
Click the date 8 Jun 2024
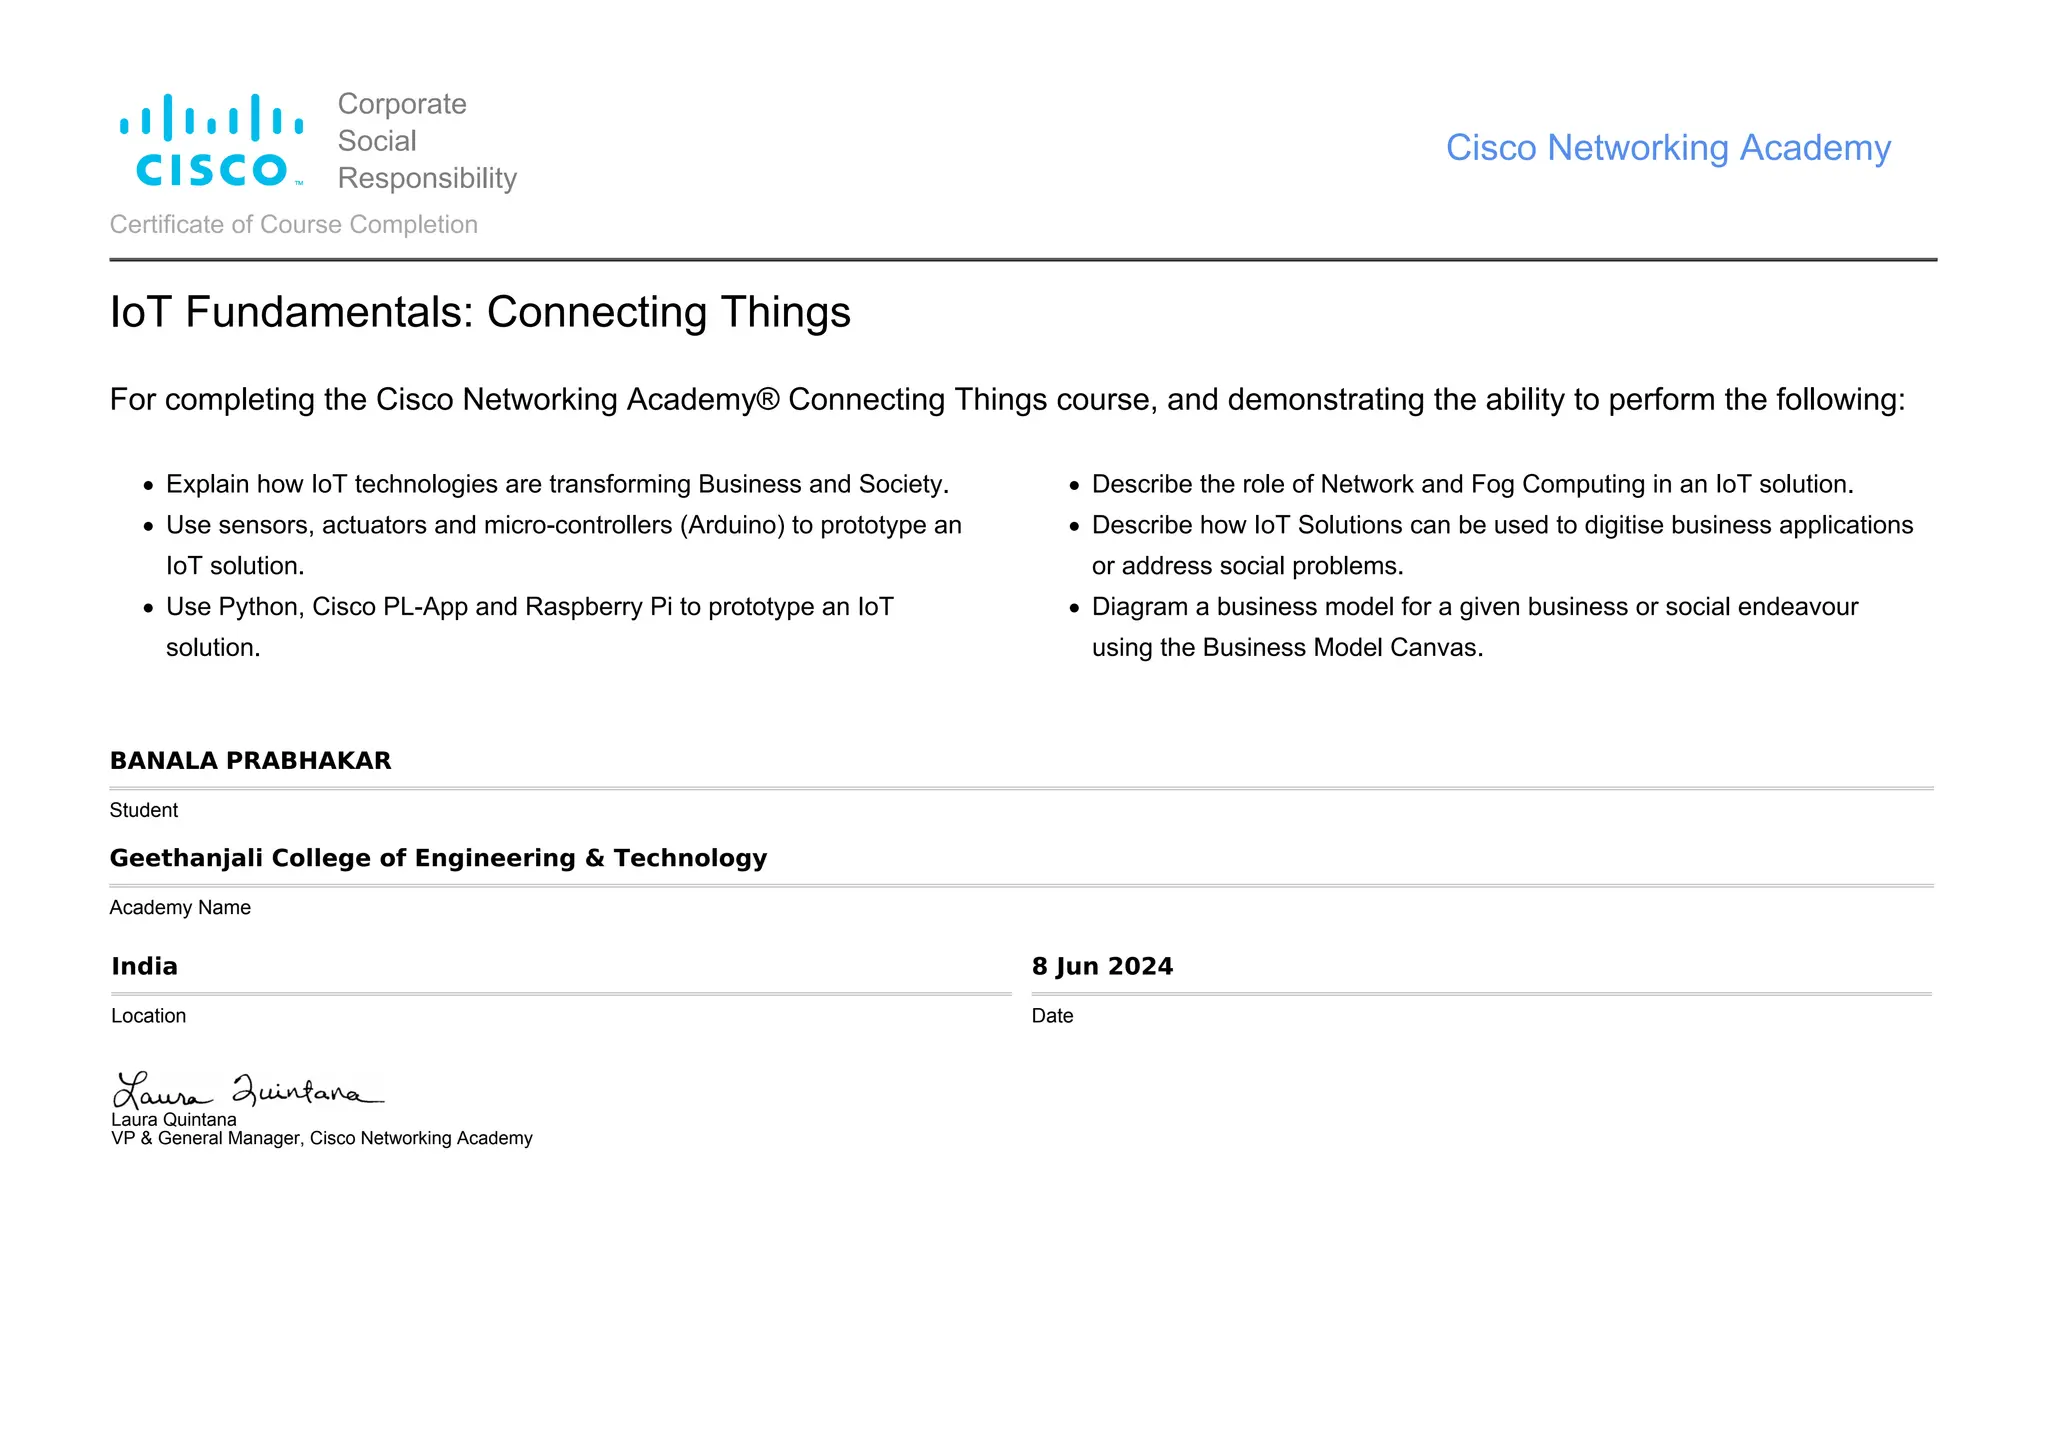[x=1102, y=966]
